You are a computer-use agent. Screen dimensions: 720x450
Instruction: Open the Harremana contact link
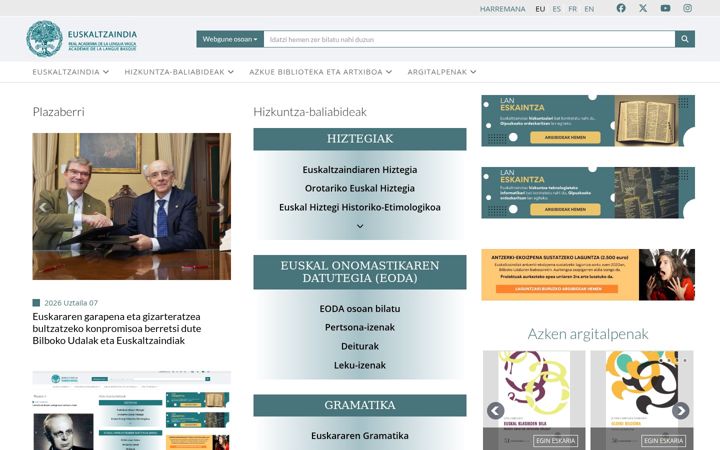502,9
